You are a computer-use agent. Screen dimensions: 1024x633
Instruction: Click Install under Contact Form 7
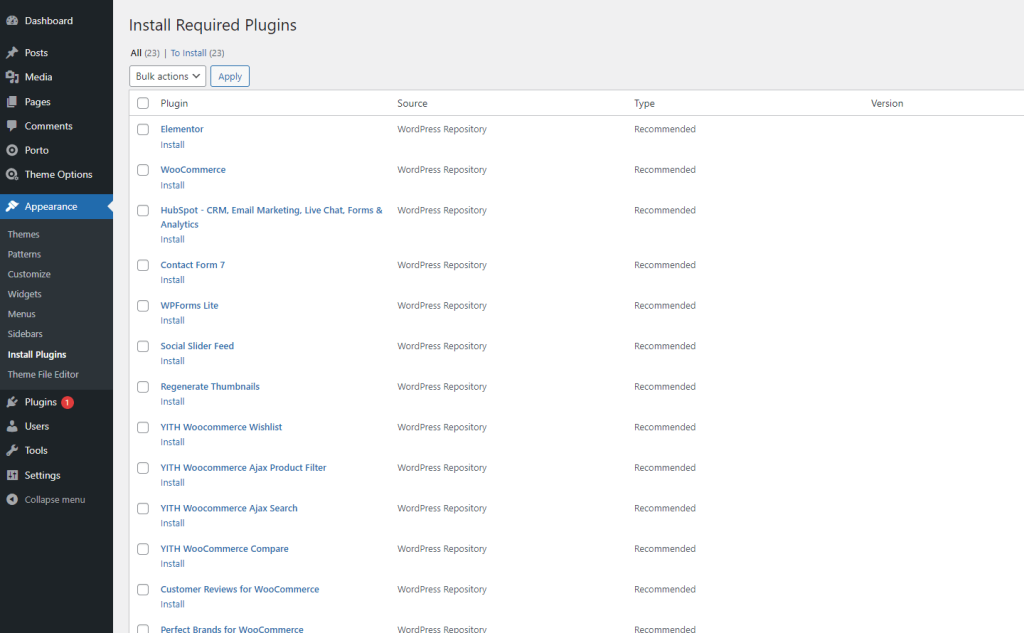click(172, 280)
